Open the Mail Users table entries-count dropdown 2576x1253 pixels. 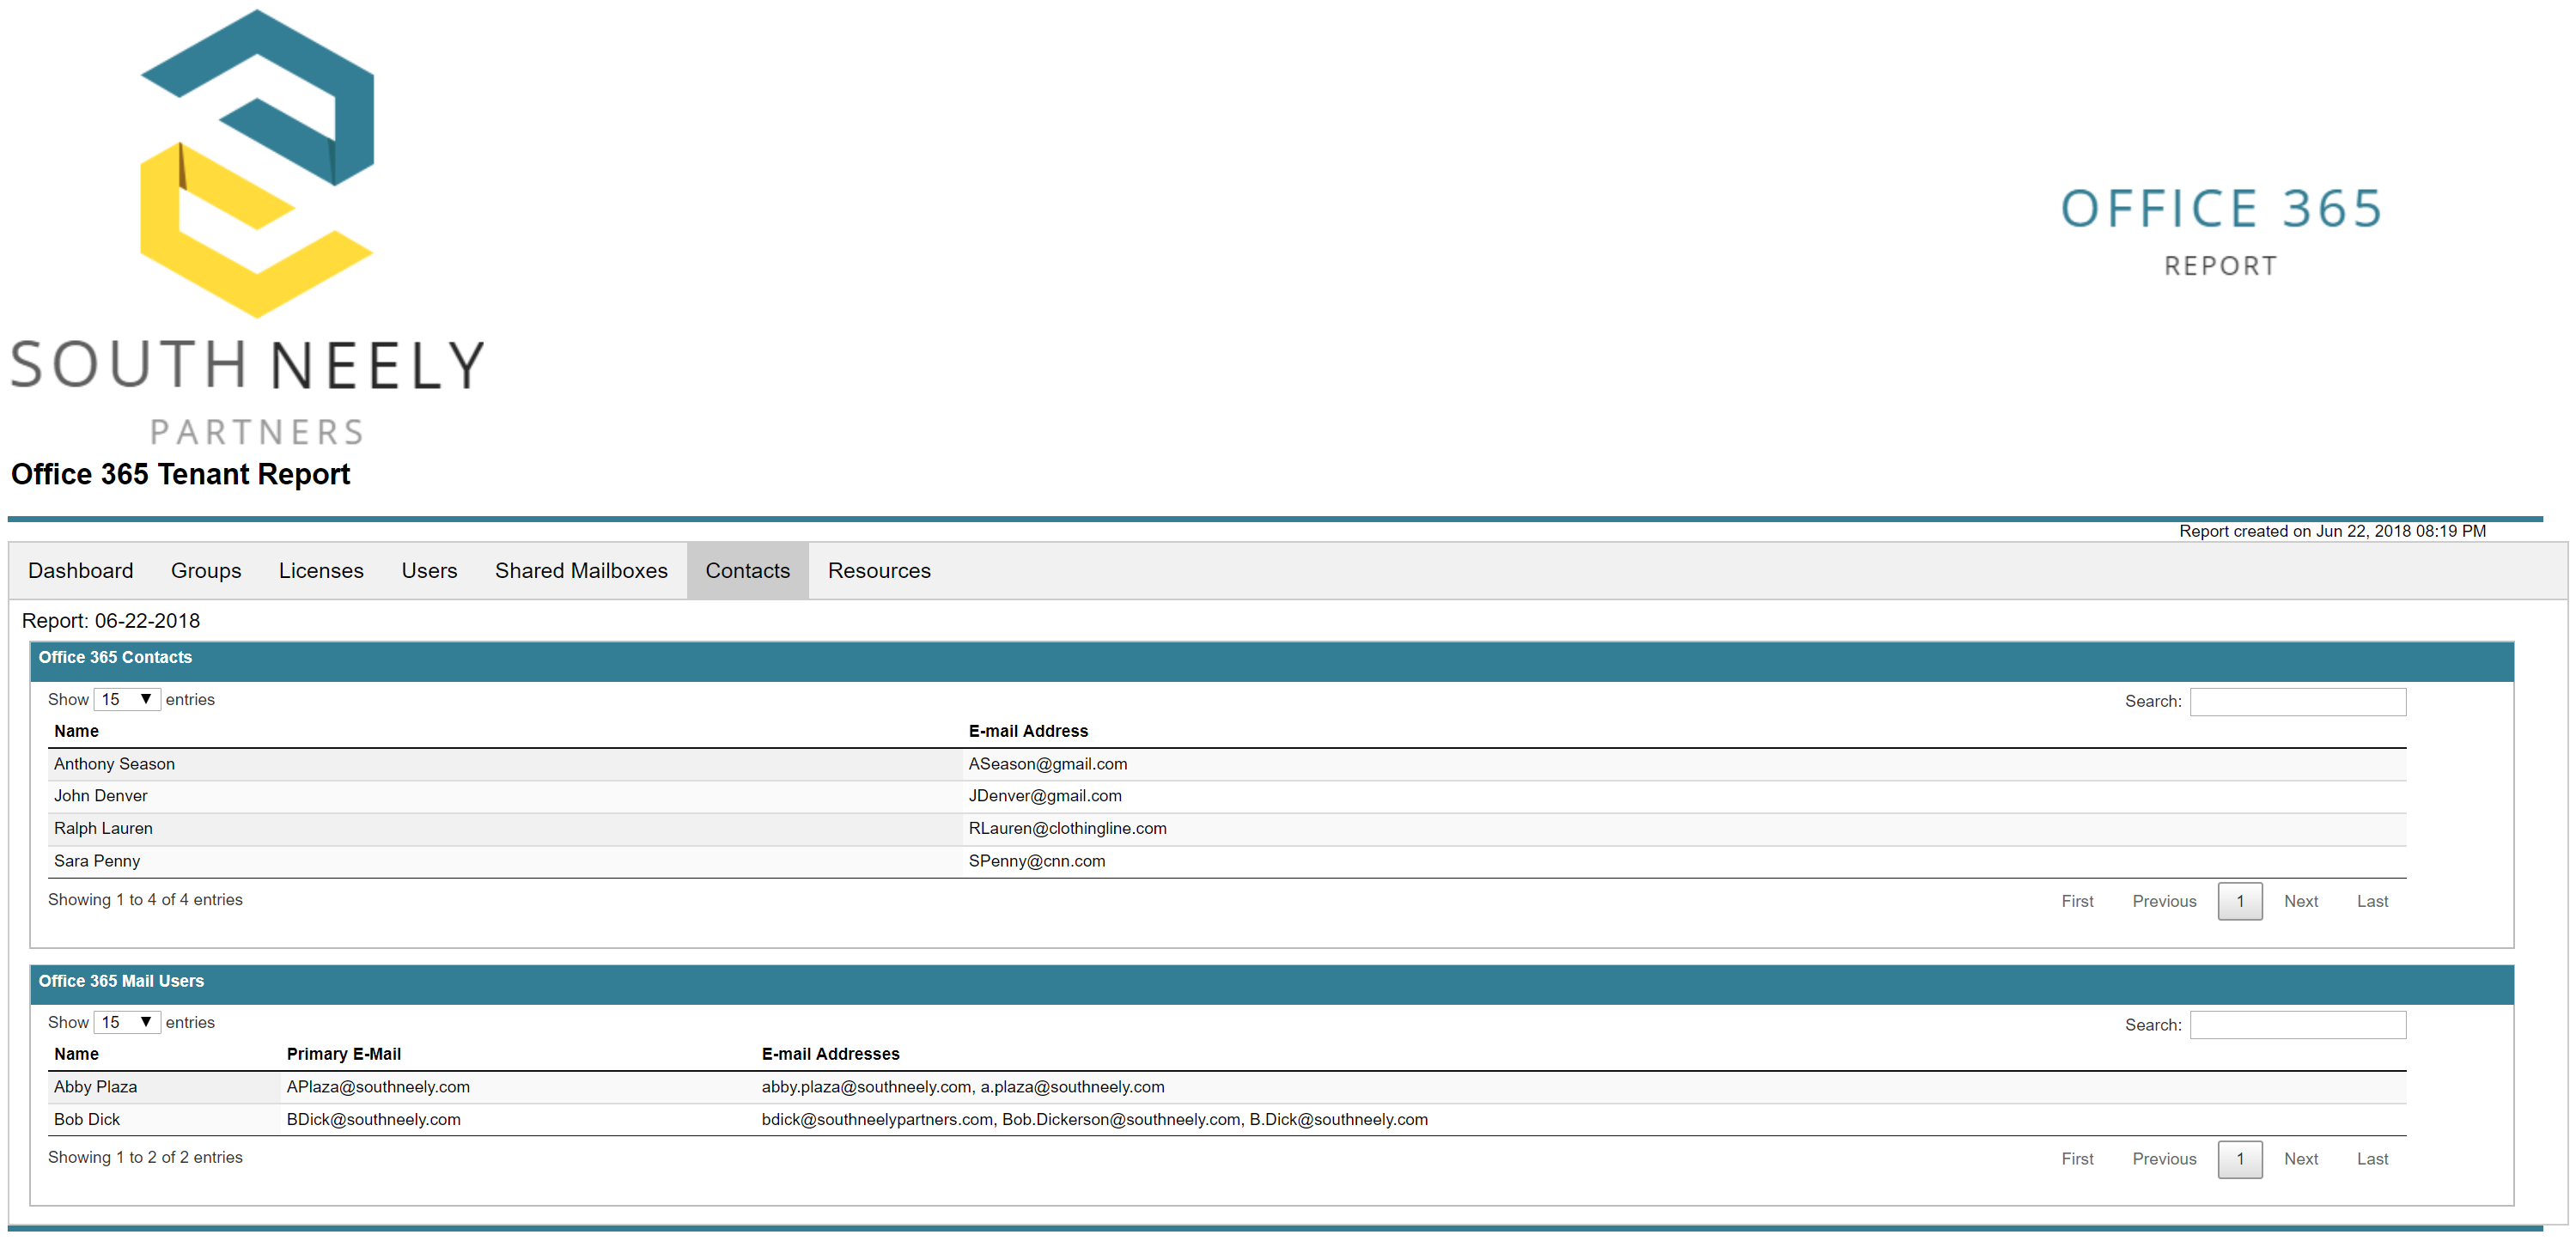coord(127,1022)
